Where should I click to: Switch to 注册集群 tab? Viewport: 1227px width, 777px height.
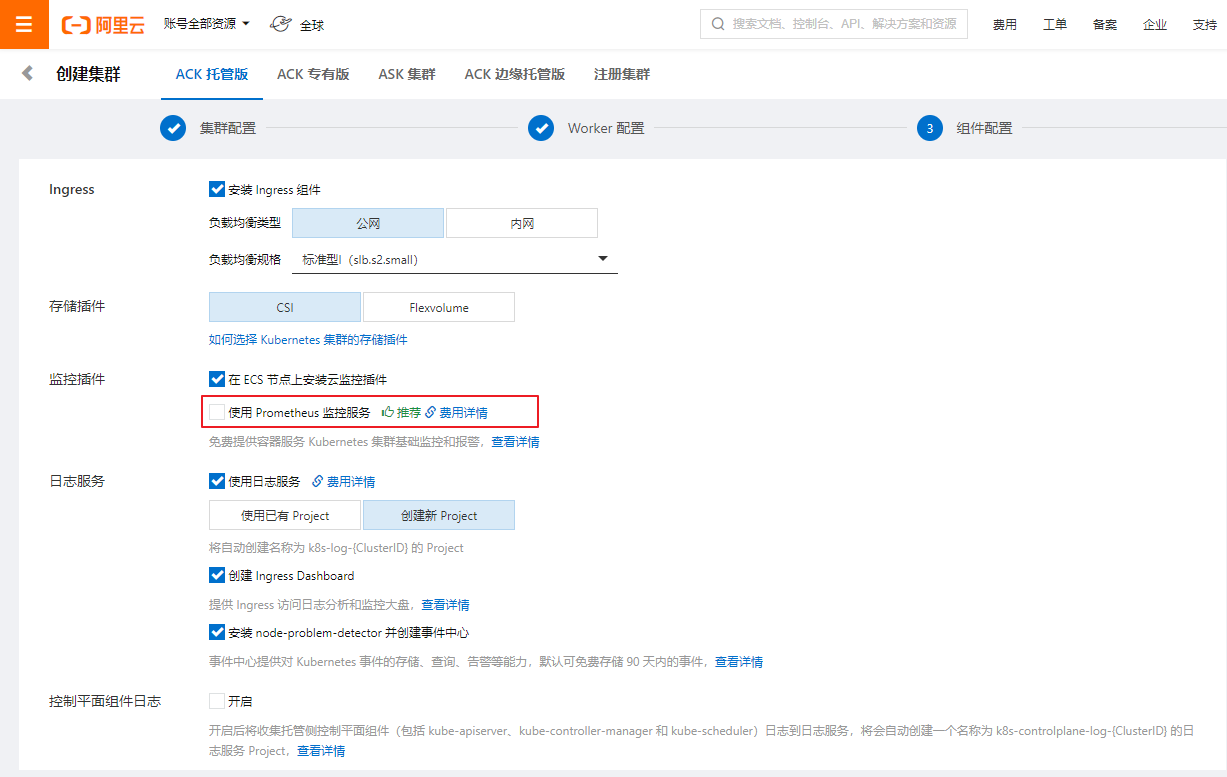tap(622, 74)
